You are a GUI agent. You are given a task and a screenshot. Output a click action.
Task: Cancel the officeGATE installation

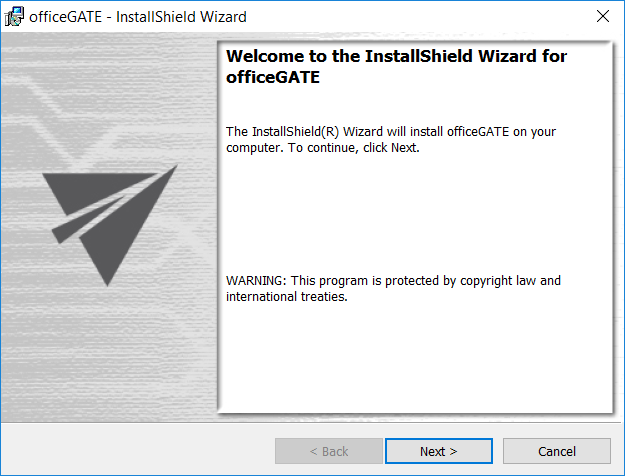point(556,451)
